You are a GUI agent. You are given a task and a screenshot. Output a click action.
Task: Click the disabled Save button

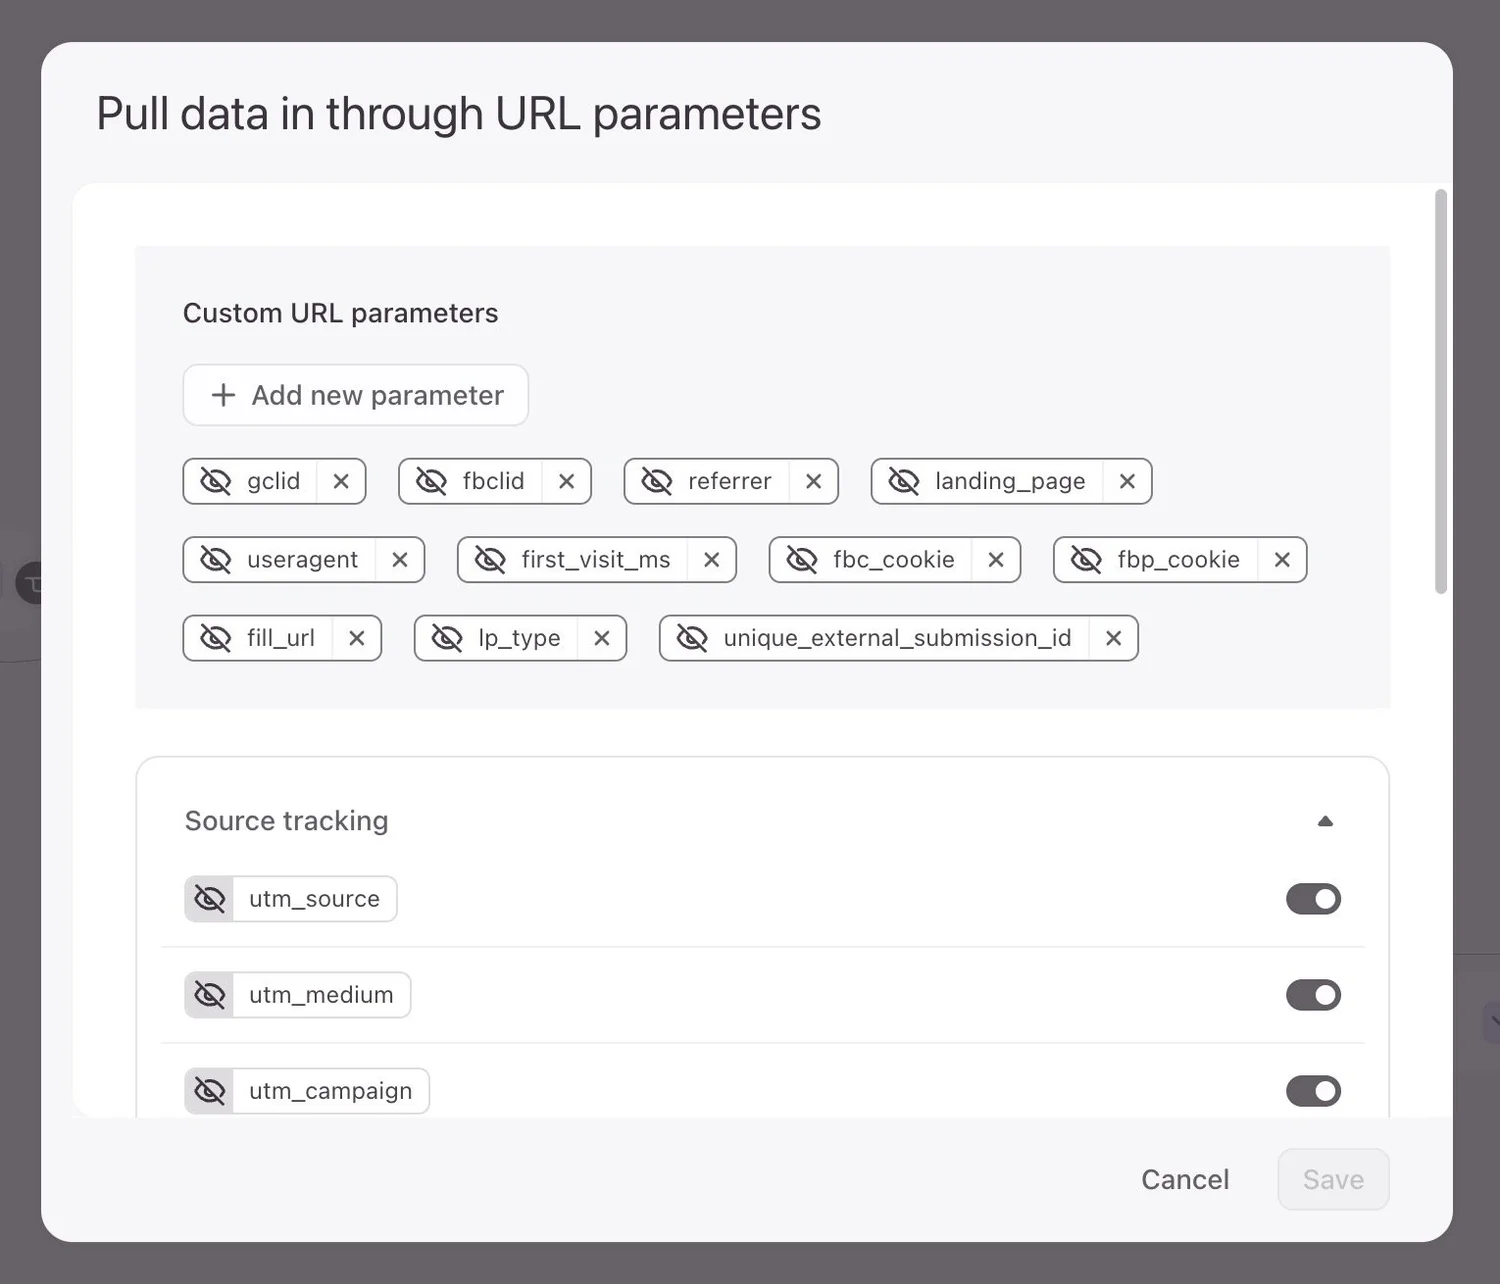(1332, 1179)
